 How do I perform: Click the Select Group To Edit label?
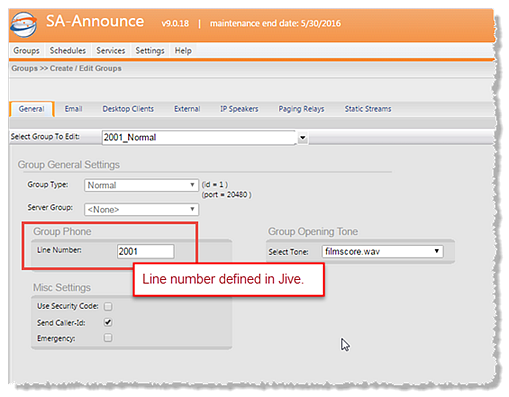[x=45, y=137]
